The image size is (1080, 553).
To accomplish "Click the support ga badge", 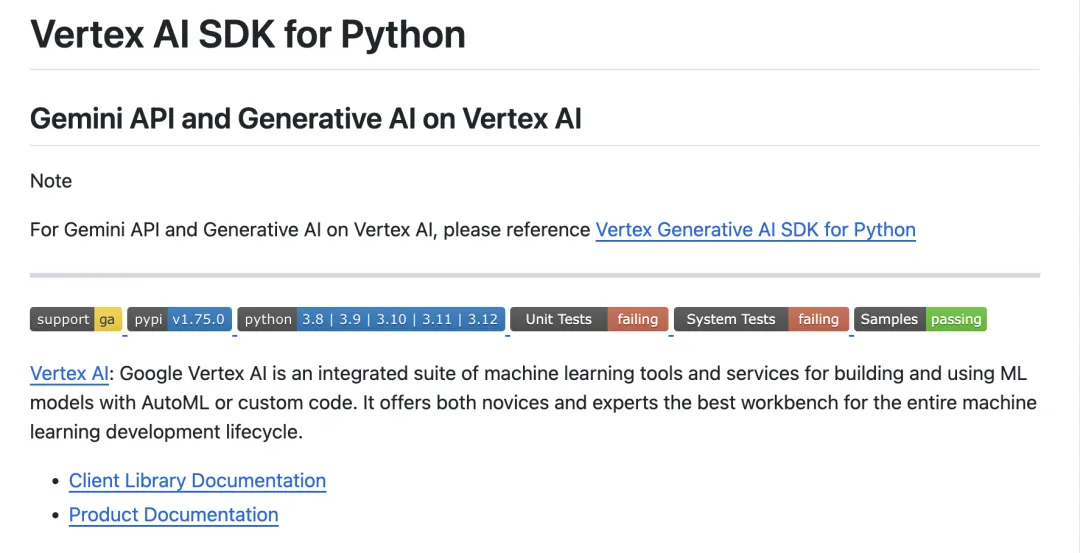I will point(76,319).
